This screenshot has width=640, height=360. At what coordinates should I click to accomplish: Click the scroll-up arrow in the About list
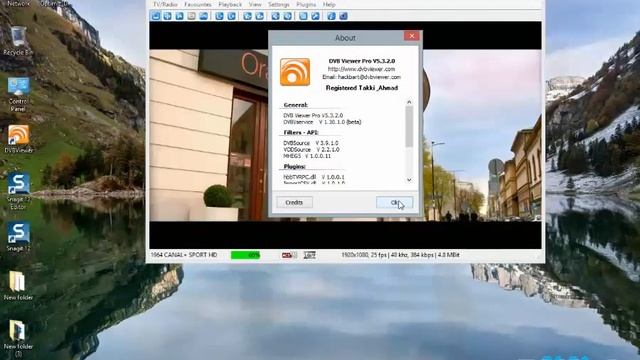click(x=409, y=102)
